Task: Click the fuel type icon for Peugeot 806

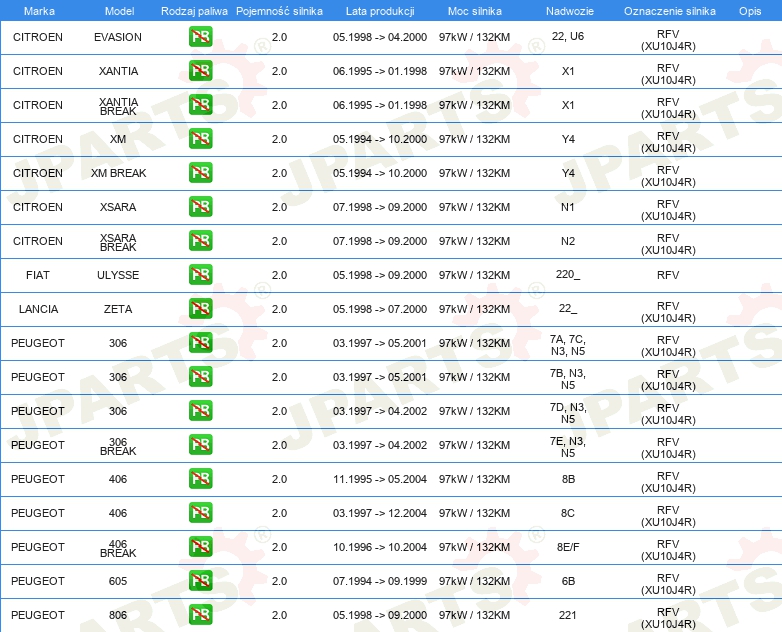Action: (x=200, y=614)
